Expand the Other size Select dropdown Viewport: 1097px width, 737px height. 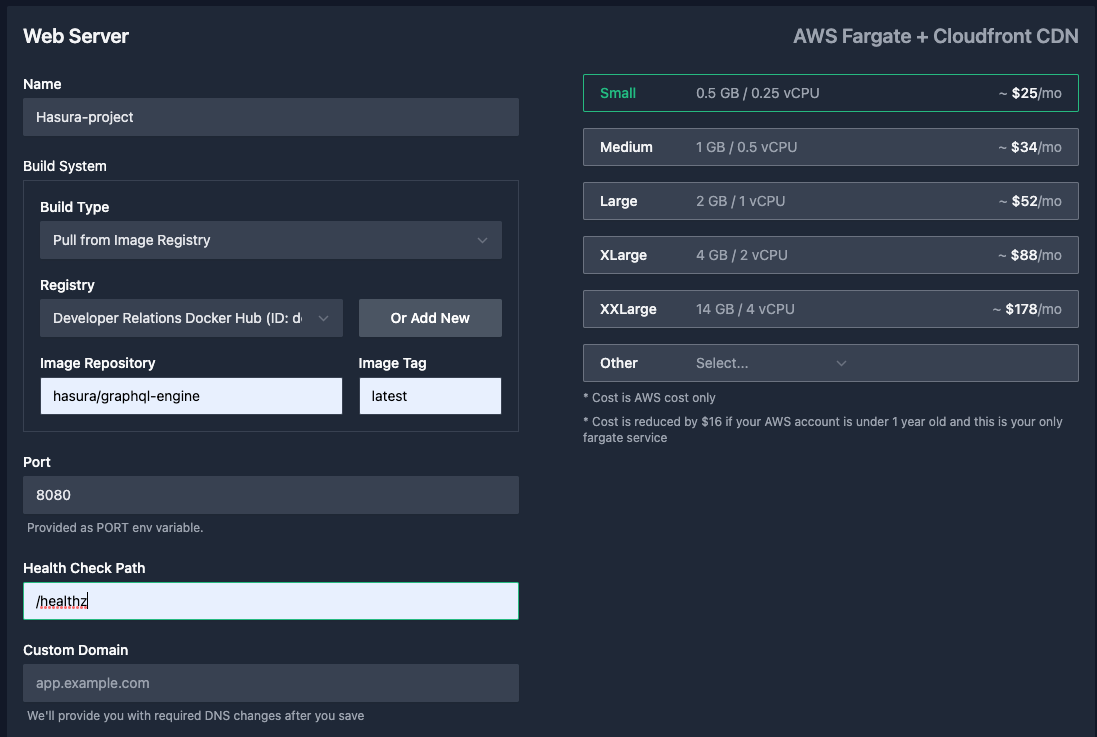(770, 363)
